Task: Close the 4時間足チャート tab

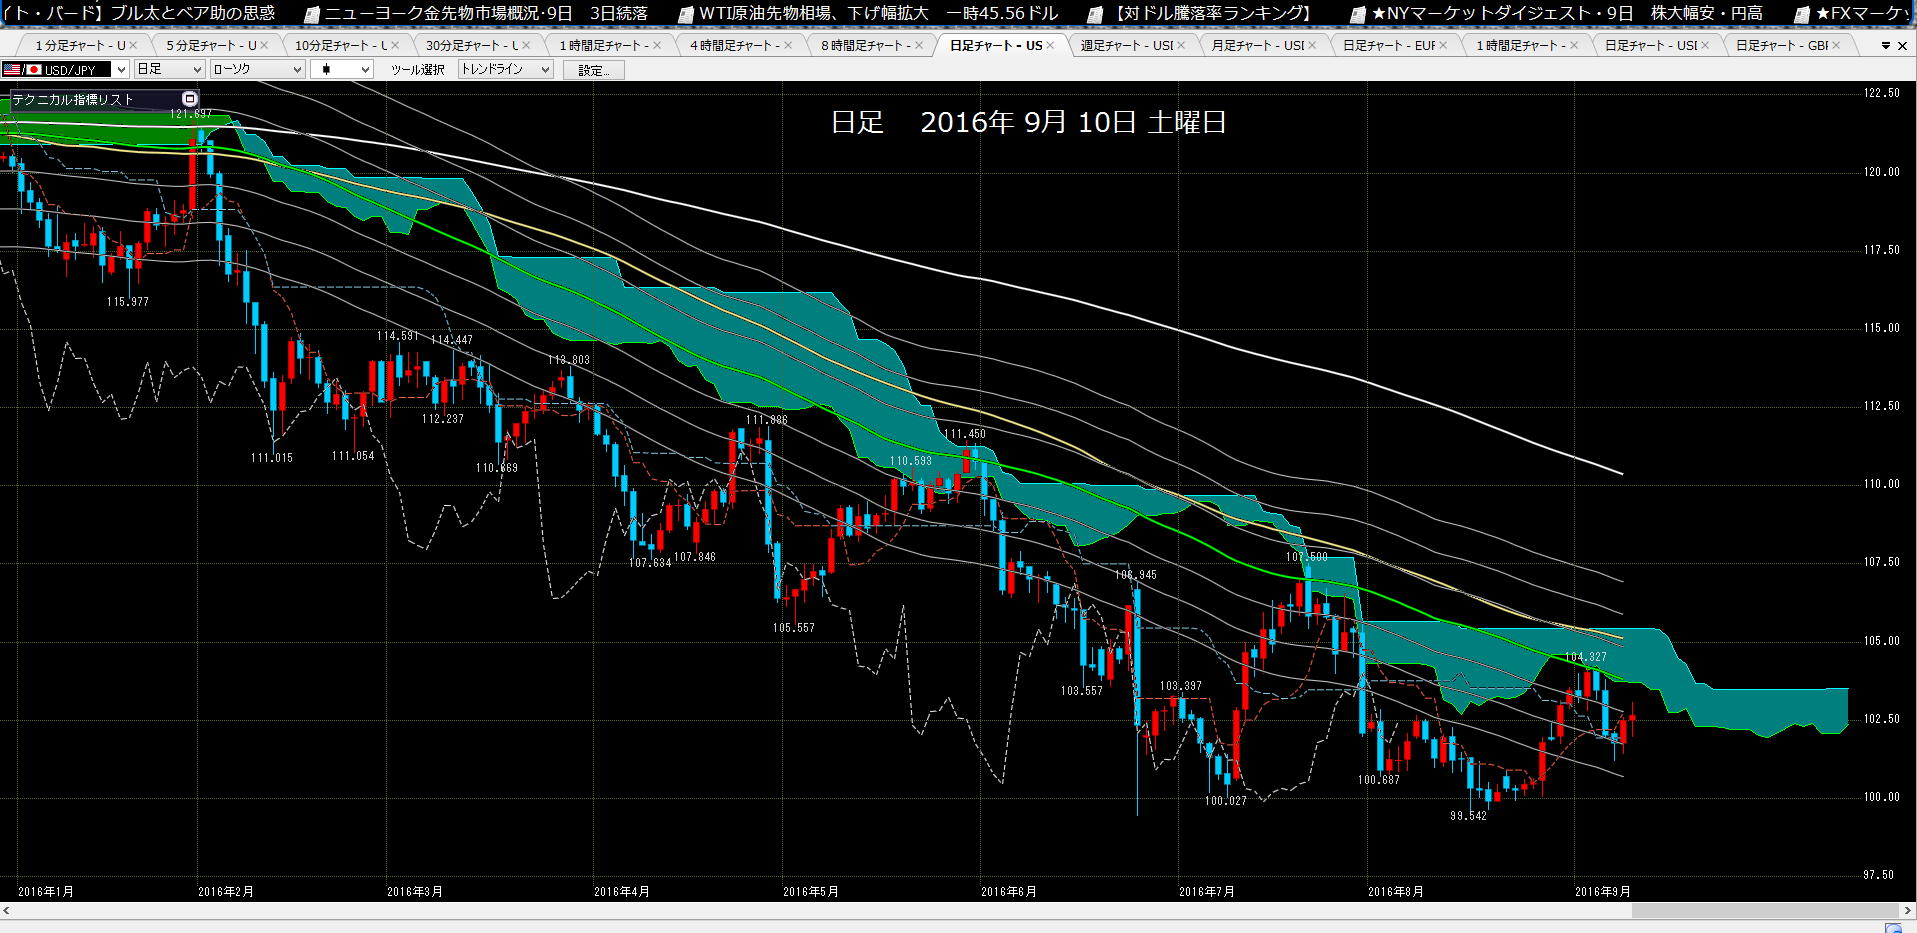Action: [788, 45]
